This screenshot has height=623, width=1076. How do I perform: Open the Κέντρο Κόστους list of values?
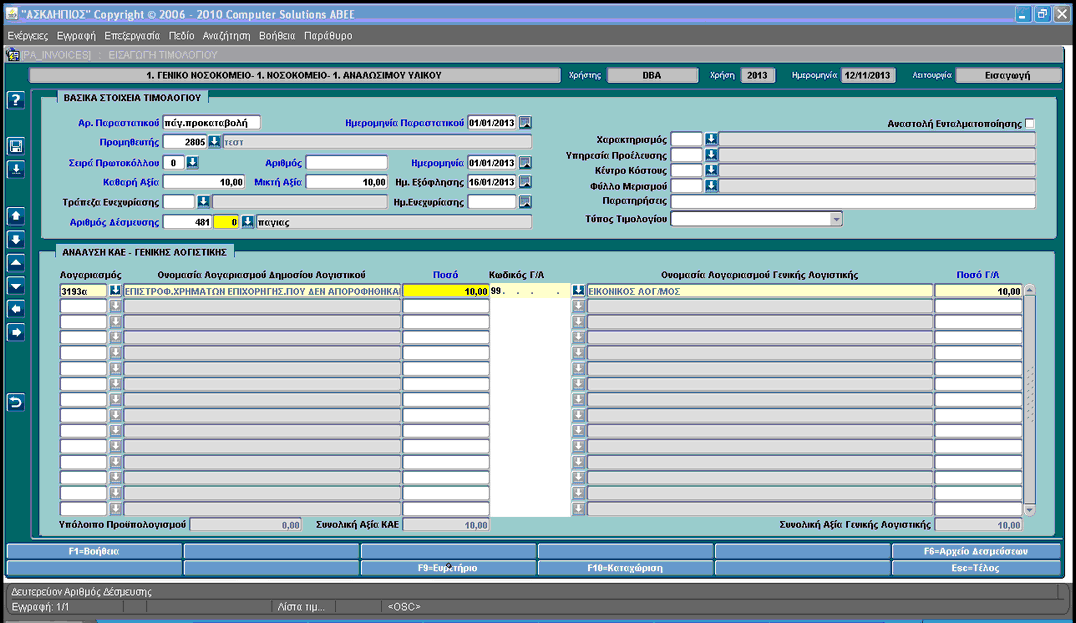711,170
